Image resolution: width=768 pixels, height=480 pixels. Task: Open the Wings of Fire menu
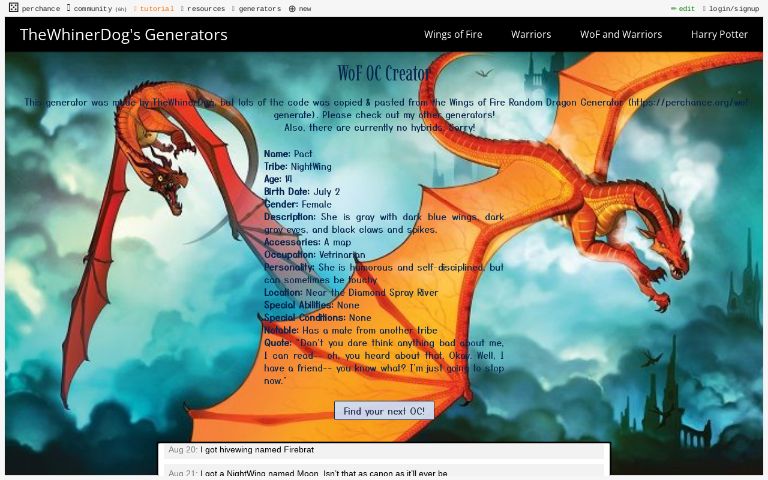point(453,34)
